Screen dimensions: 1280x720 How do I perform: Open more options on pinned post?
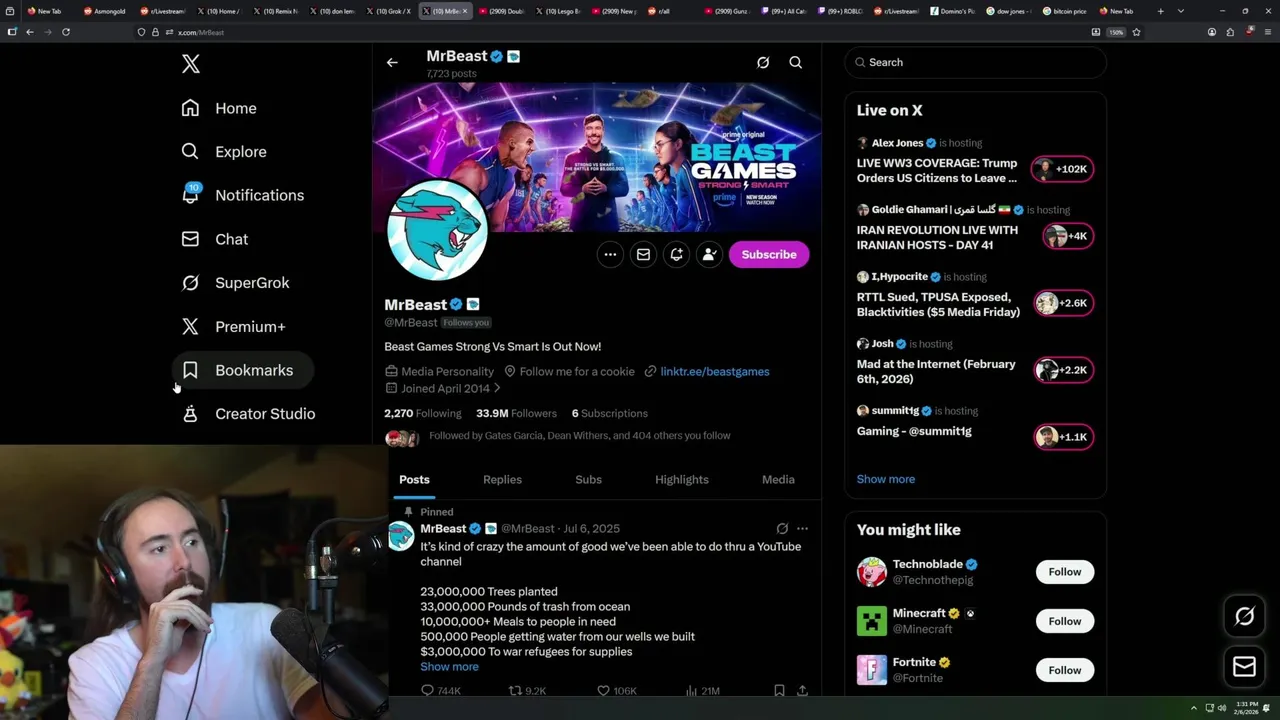click(x=802, y=528)
